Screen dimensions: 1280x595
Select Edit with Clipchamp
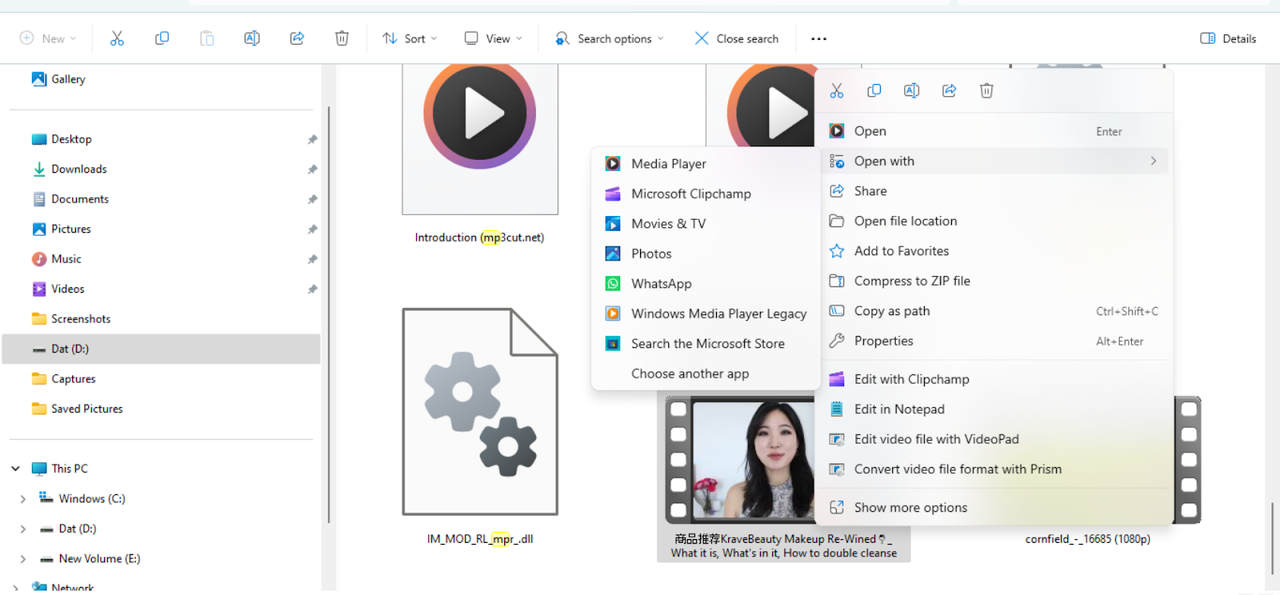coord(995,379)
